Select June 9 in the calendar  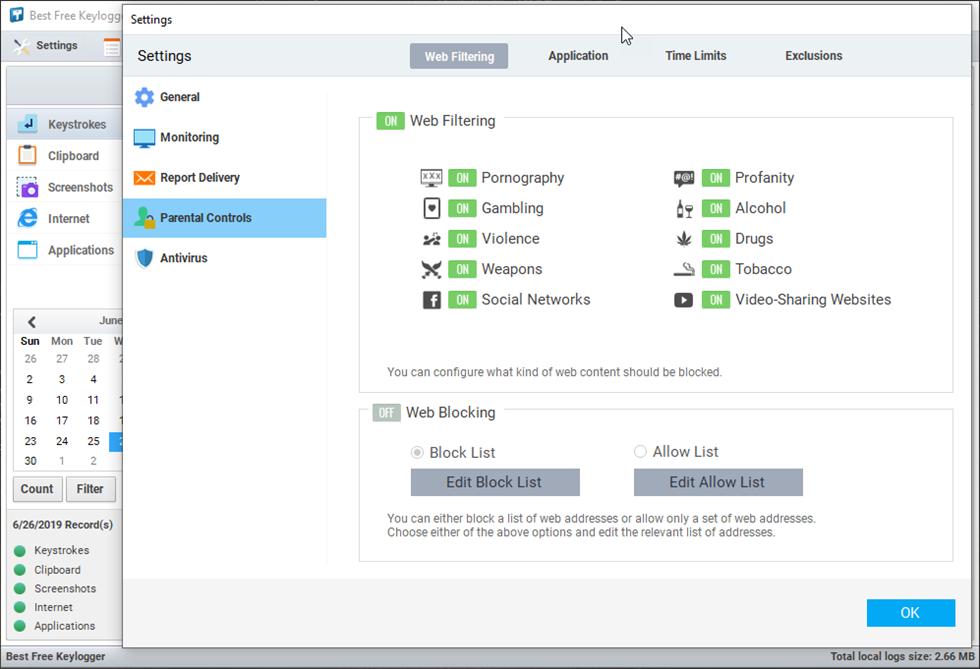pos(29,400)
